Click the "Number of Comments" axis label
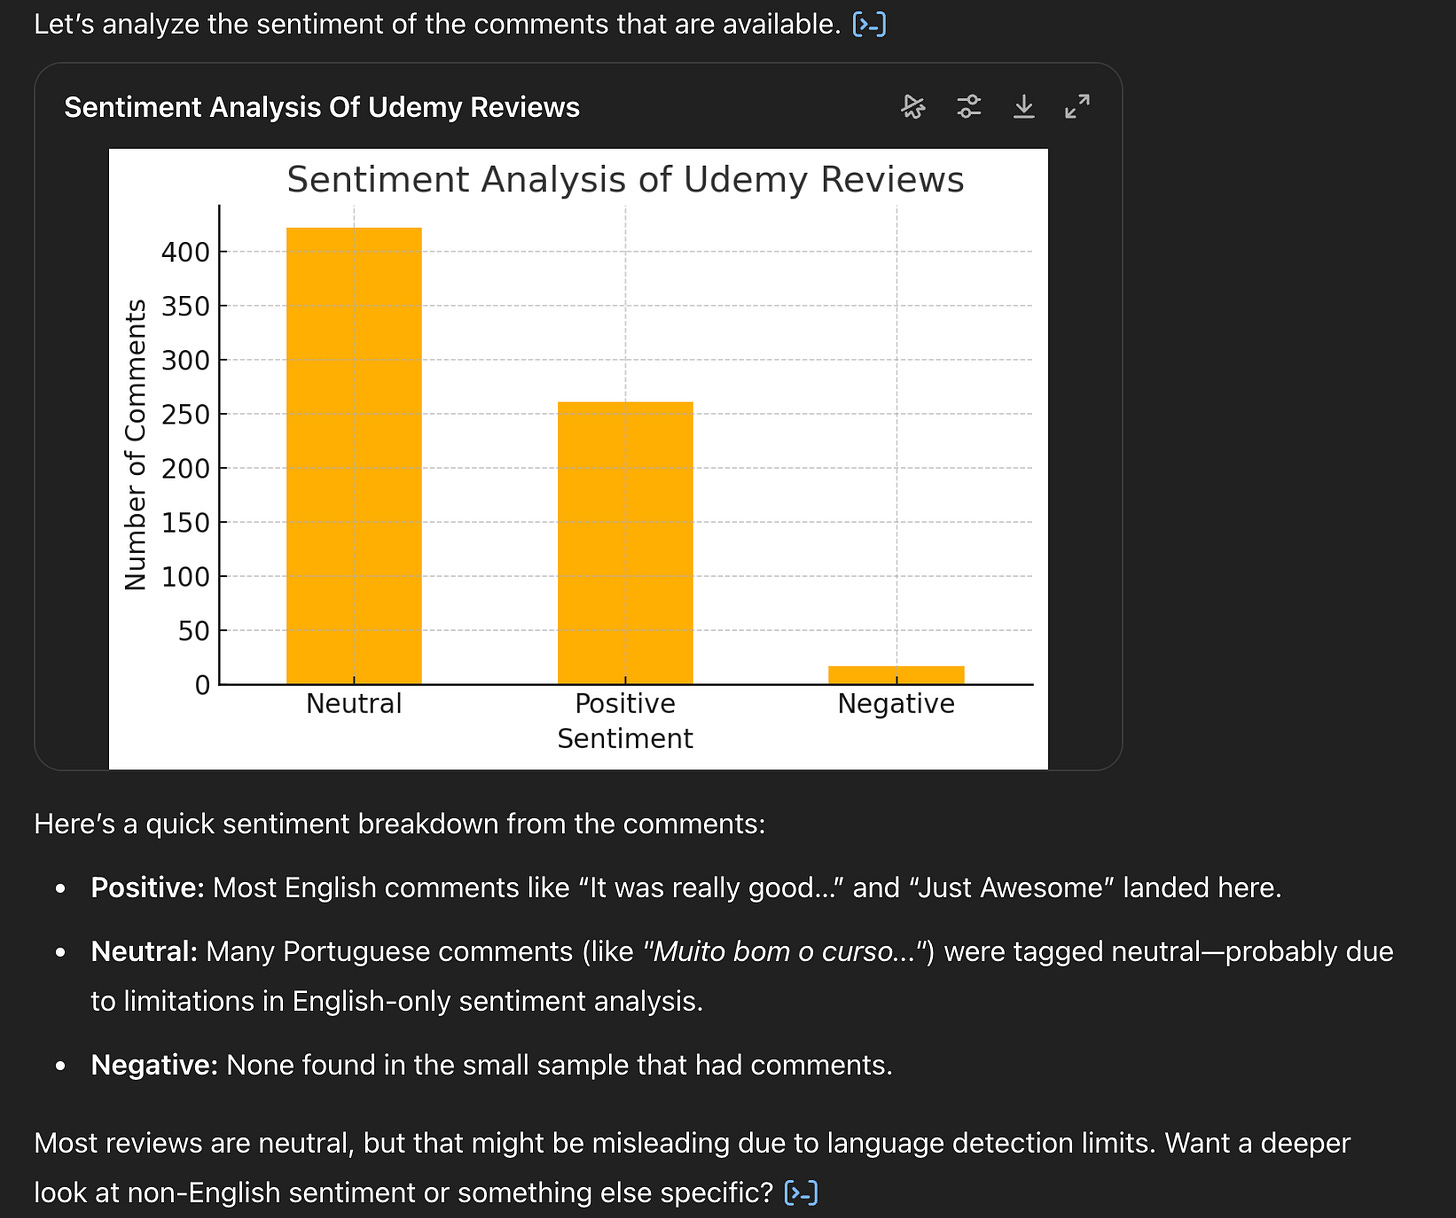 click(135, 445)
